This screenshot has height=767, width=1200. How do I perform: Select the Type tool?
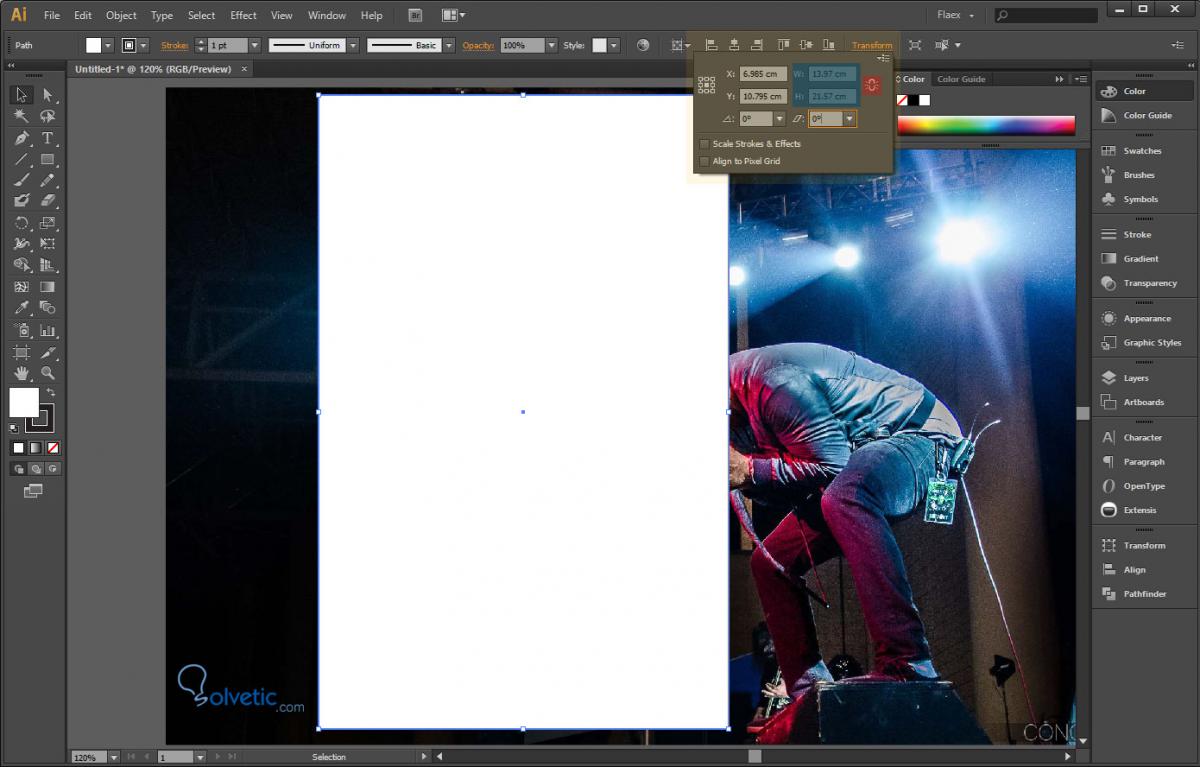coord(47,138)
